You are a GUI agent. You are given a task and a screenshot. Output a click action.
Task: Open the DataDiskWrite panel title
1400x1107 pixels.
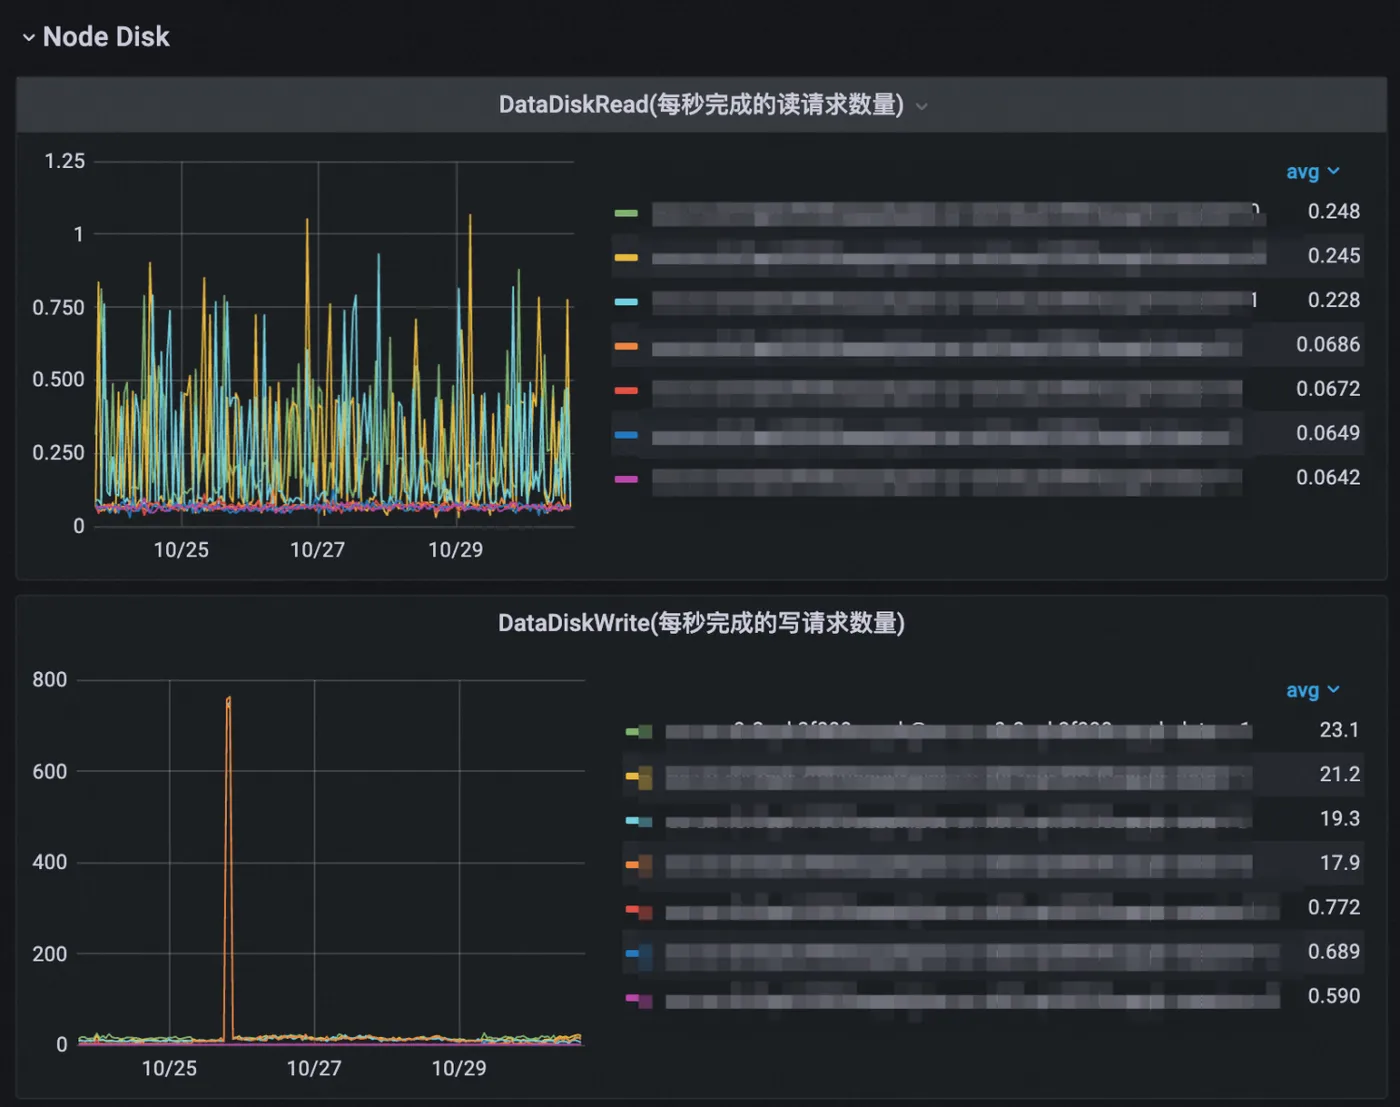[701, 623]
